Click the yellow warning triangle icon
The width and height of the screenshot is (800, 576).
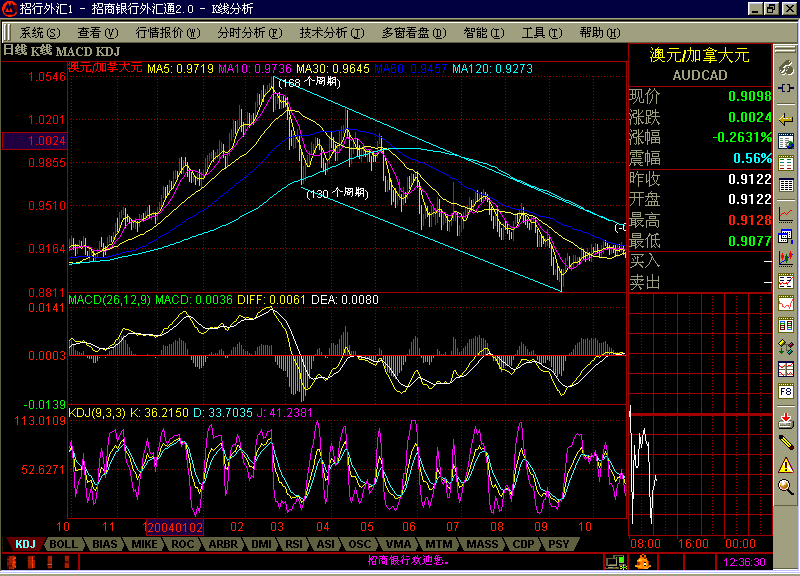point(786,465)
